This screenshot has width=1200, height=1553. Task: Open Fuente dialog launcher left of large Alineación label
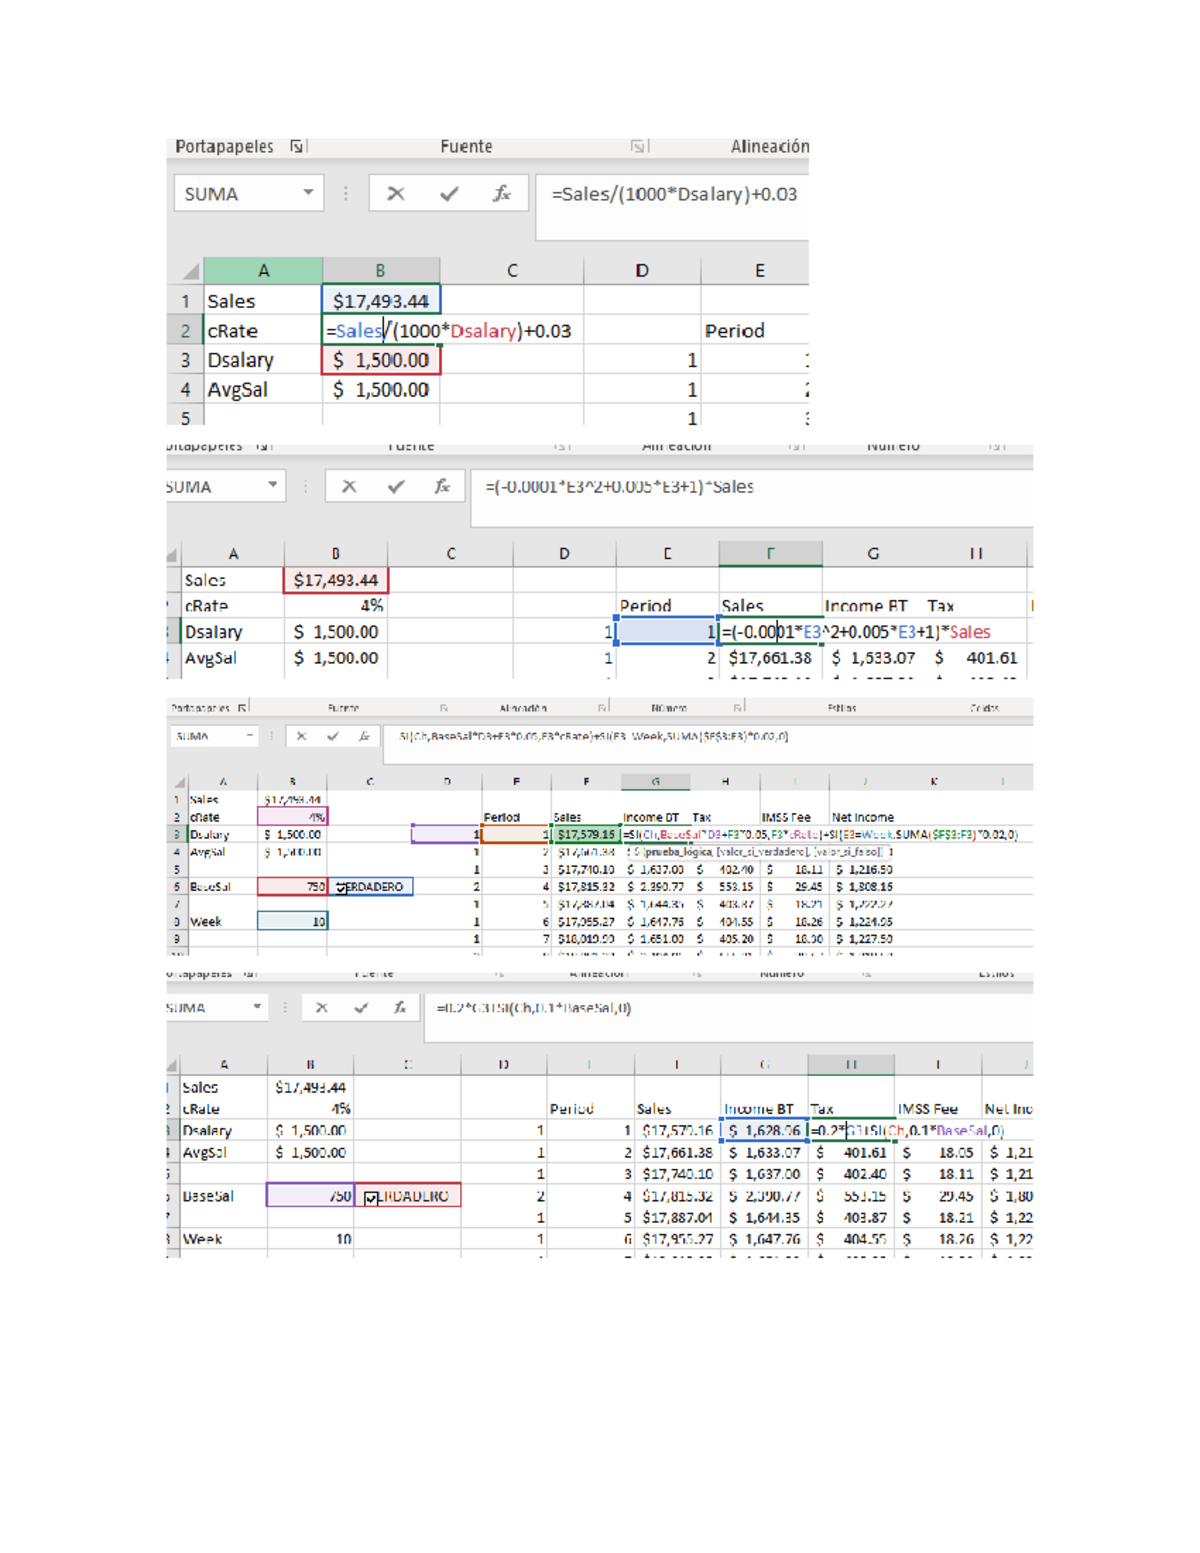637,147
